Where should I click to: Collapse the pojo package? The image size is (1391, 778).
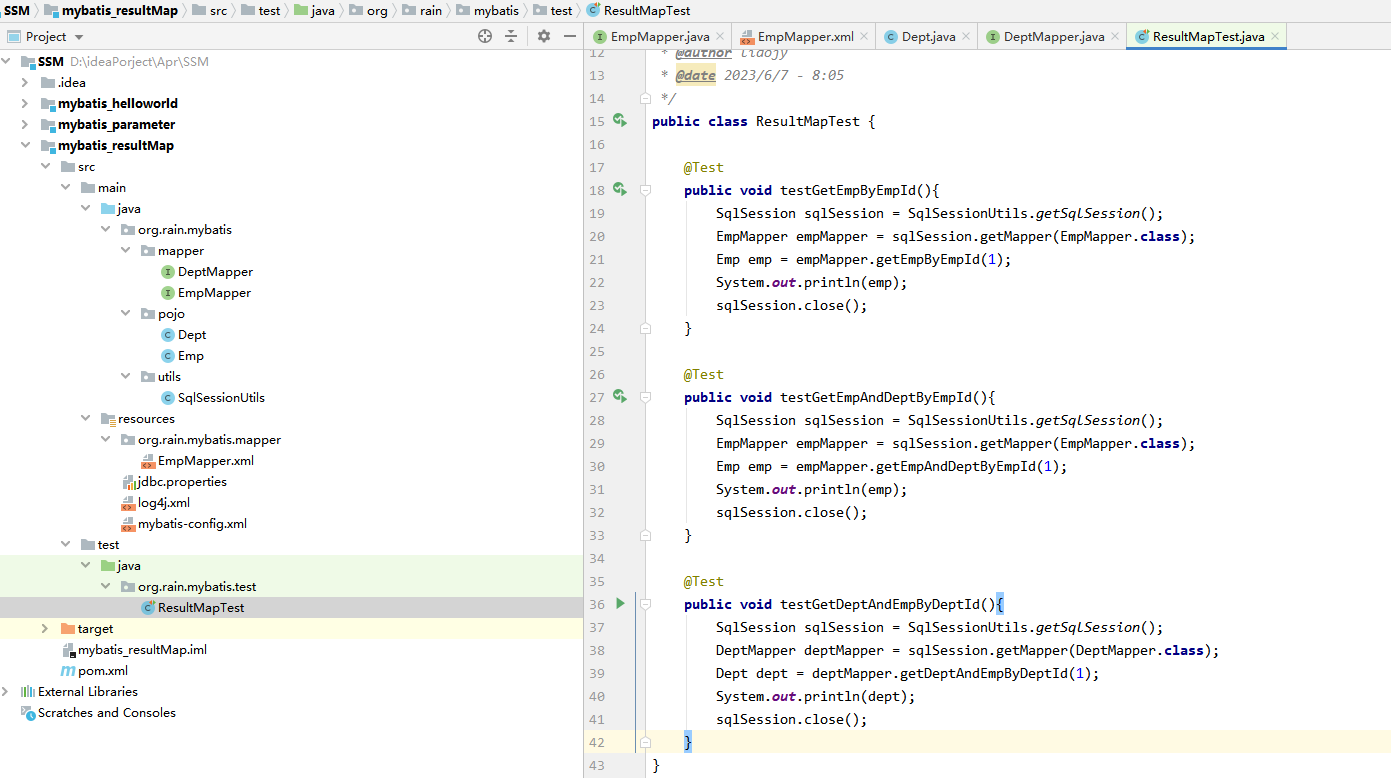[x=126, y=314]
